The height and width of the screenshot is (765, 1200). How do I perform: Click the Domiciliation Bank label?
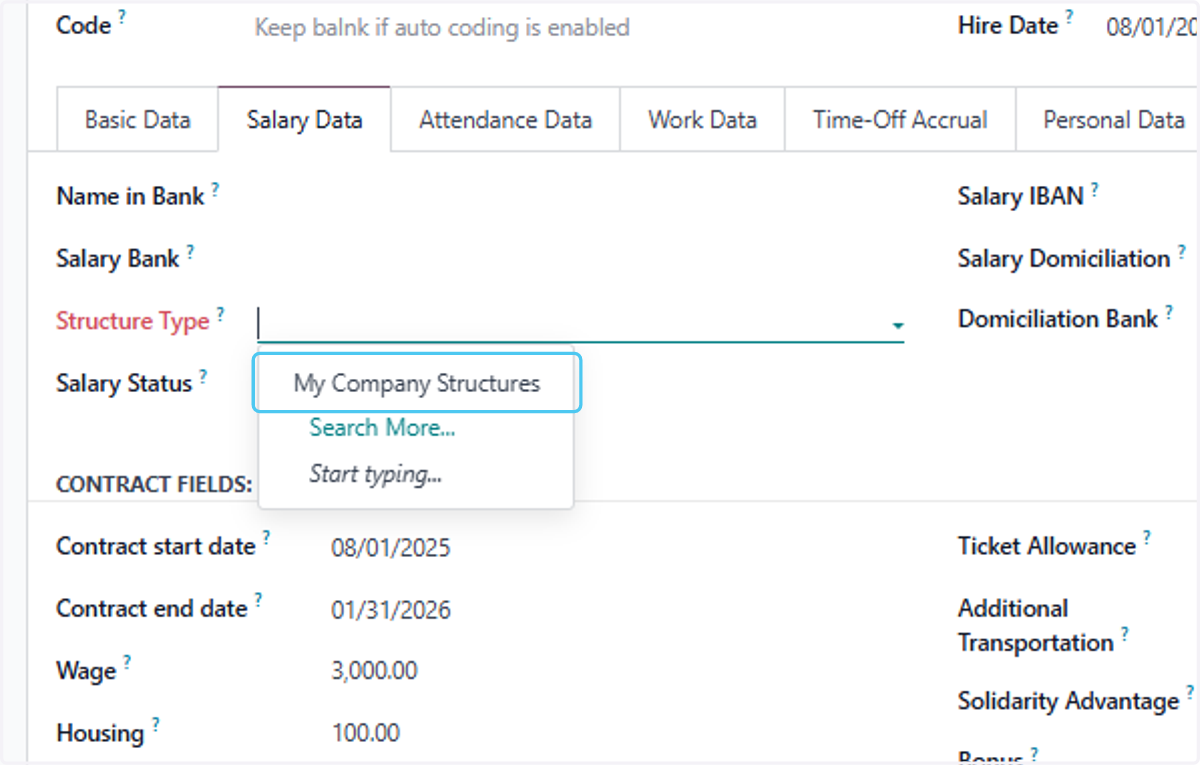[x=1058, y=320]
